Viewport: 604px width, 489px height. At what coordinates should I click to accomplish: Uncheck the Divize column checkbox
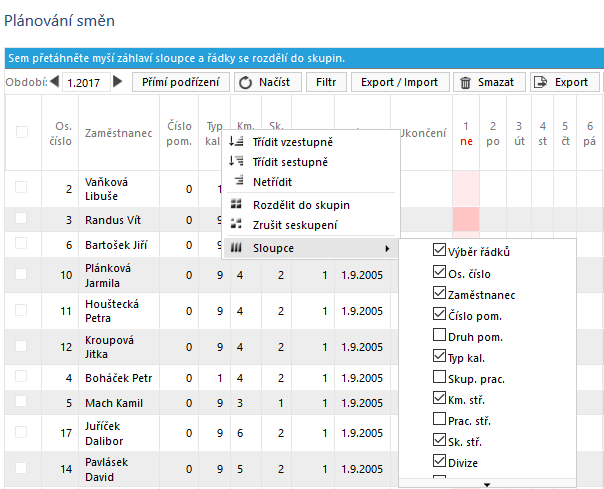click(x=439, y=460)
